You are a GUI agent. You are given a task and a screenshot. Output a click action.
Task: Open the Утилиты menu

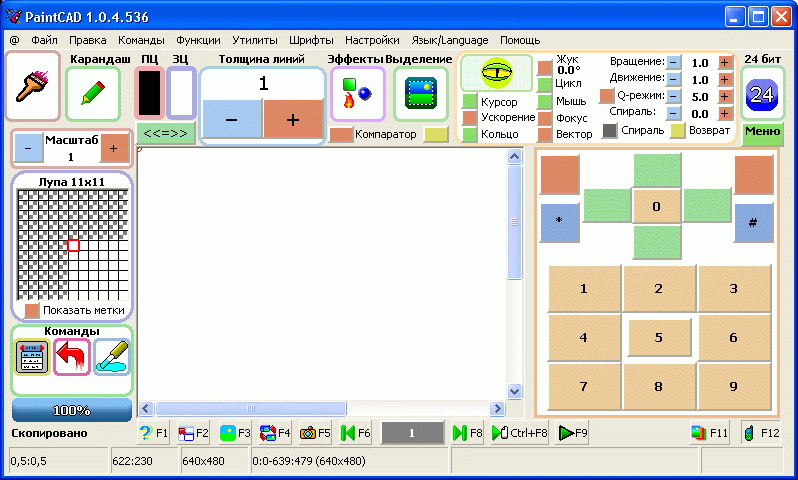coord(254,40)
